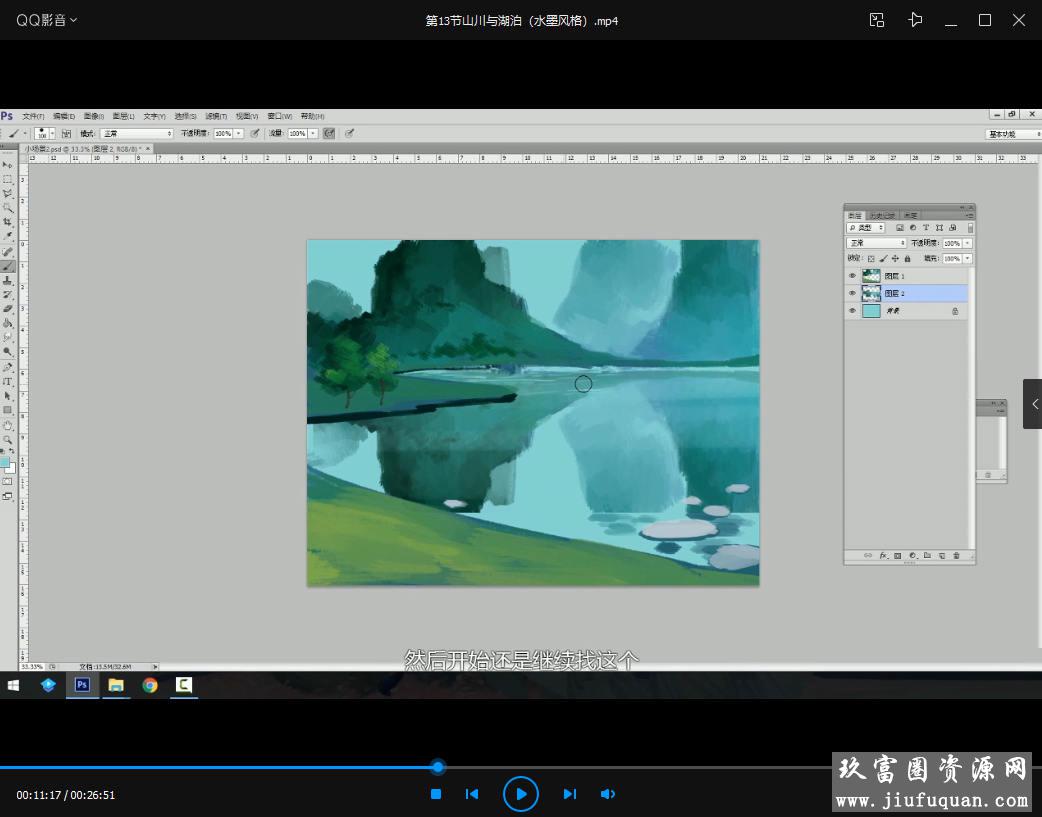Open the brush mode 正常 dropdown

point(137,134)
